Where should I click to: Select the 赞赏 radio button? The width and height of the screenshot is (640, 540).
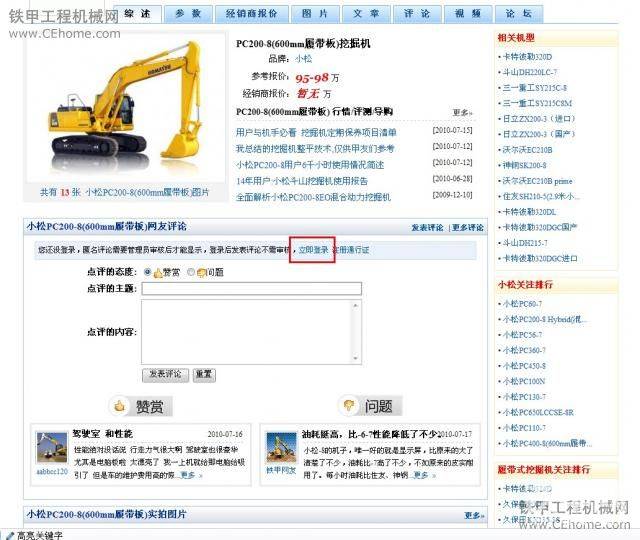coord(148,272)
